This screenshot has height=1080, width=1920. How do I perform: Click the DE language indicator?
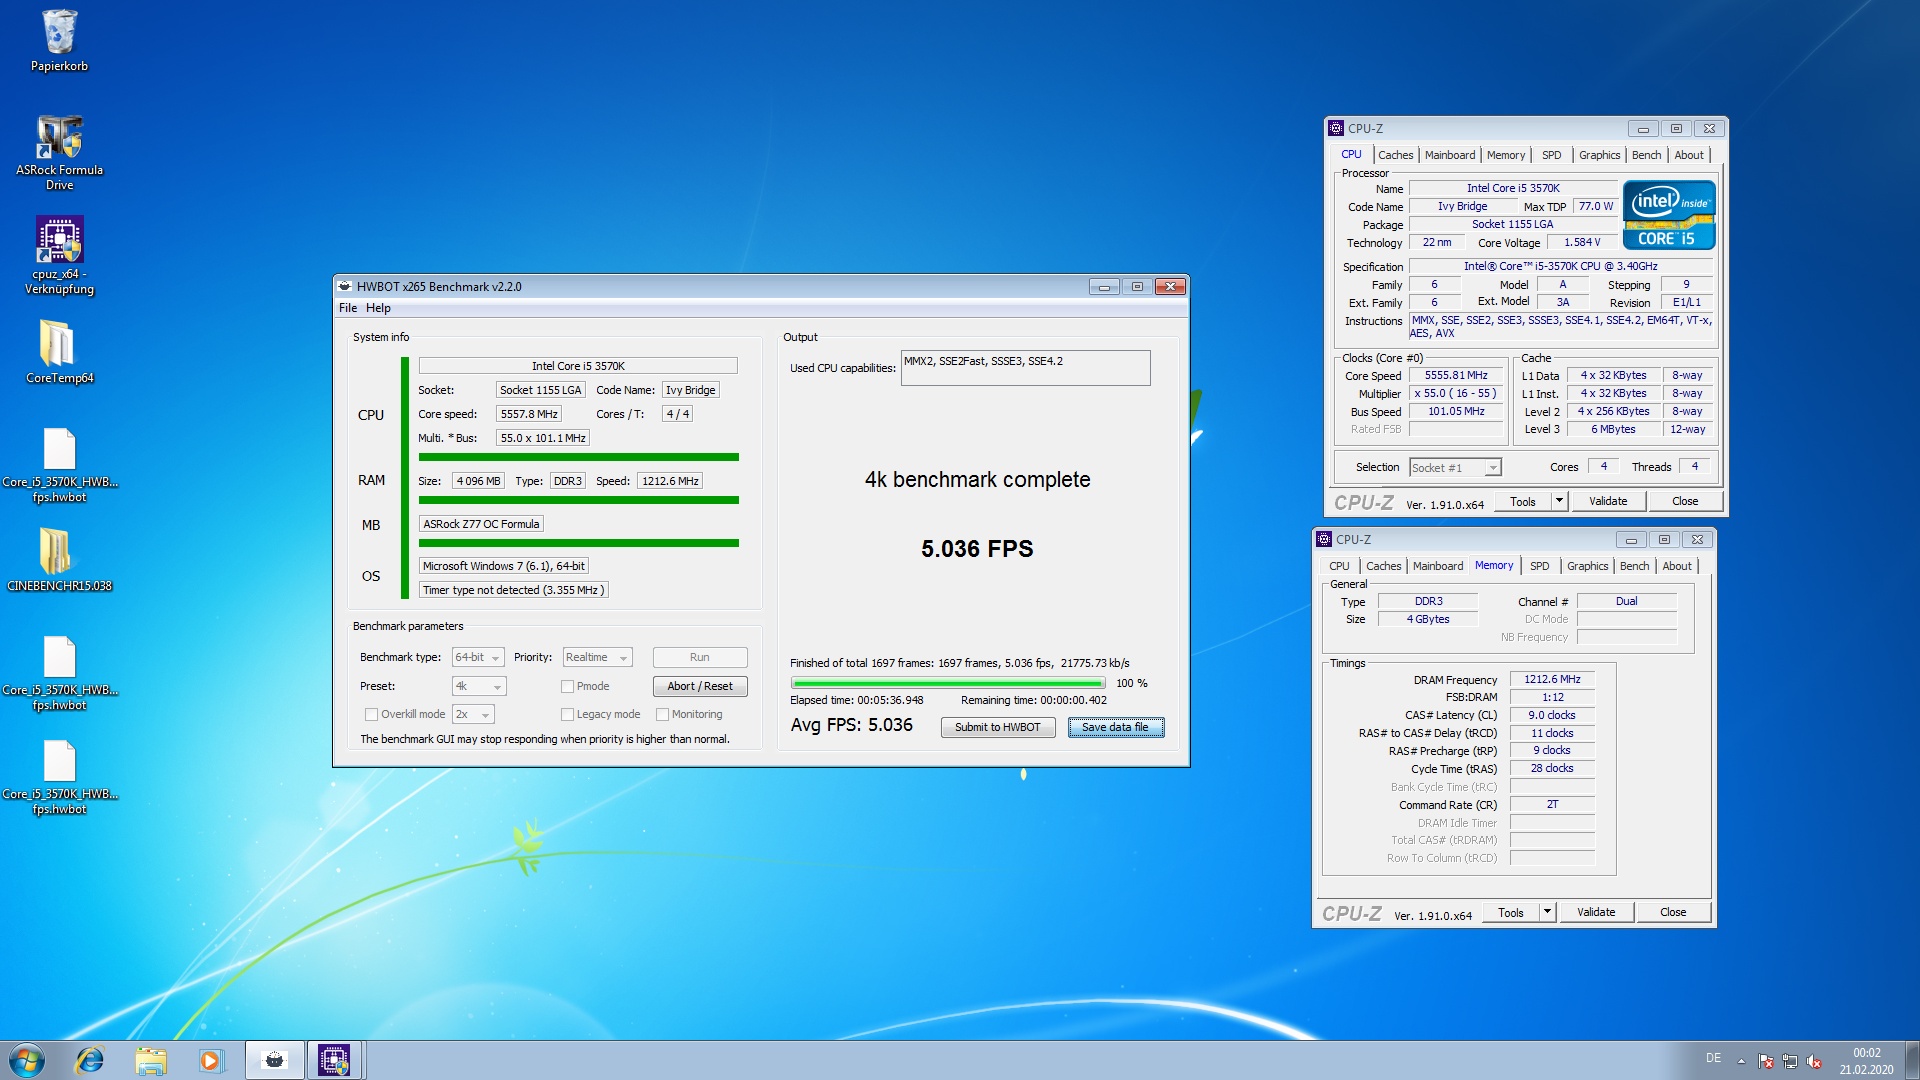coord(1713,1058)
